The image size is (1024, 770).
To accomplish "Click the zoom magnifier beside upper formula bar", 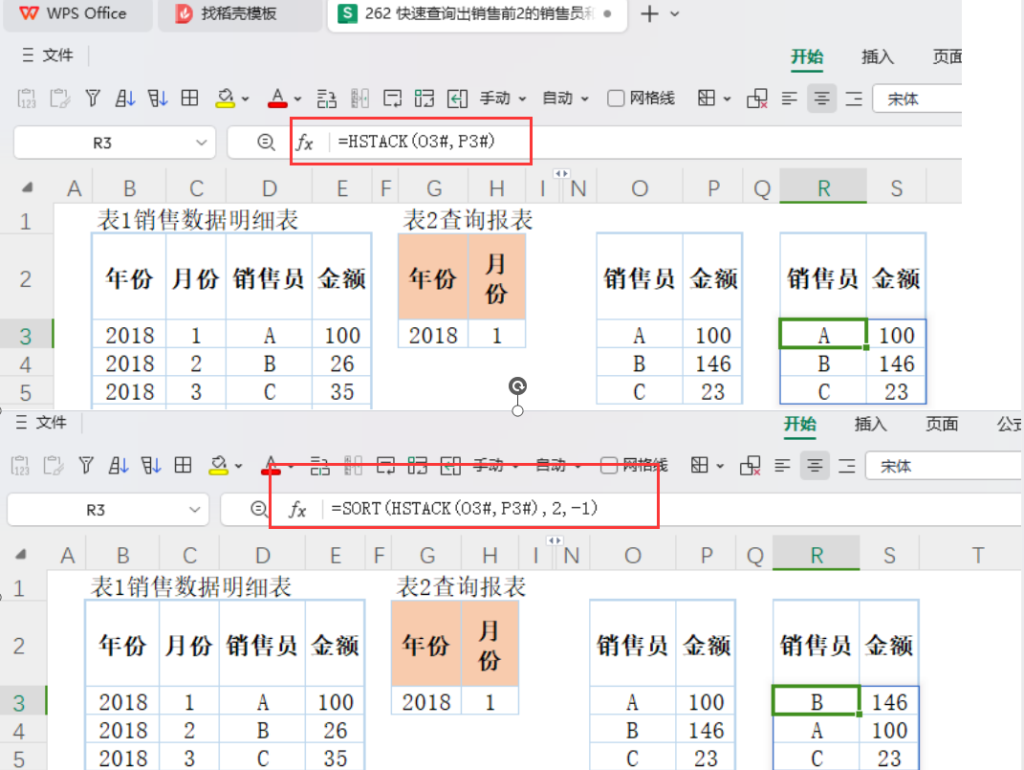I will pos(266,142).
